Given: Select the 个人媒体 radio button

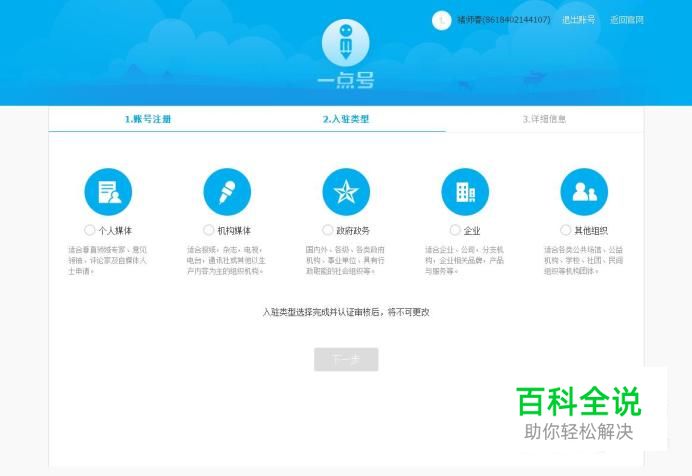Looking at the screenshot, I should point(90,230).
